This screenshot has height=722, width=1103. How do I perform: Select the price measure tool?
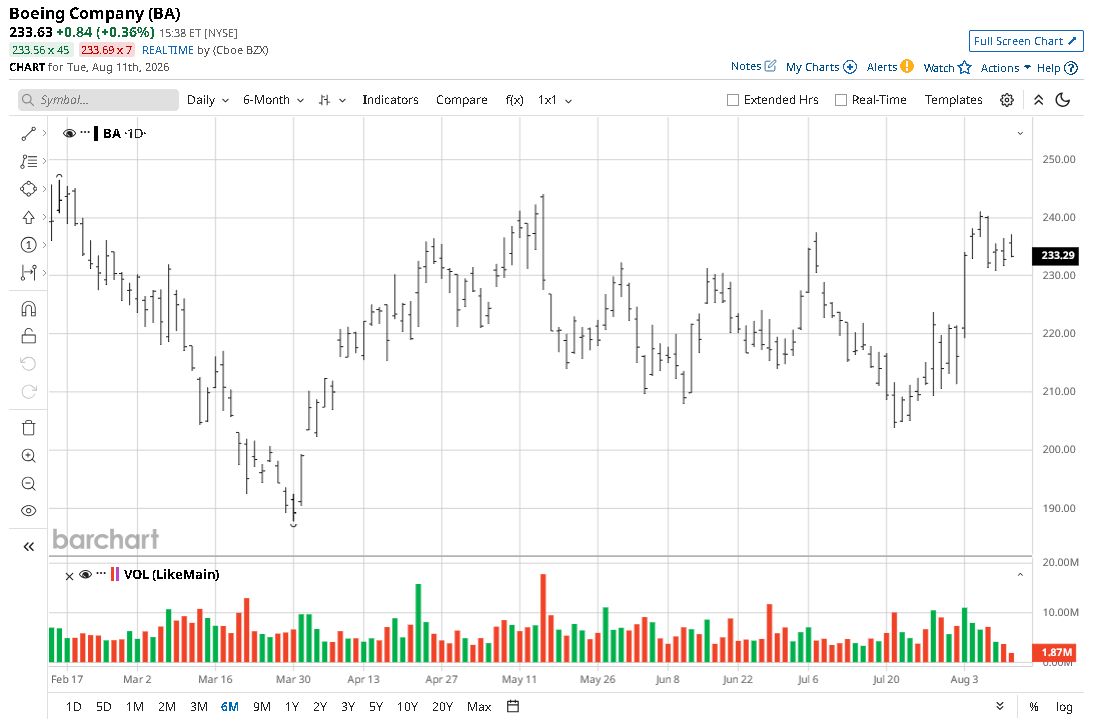28,272
